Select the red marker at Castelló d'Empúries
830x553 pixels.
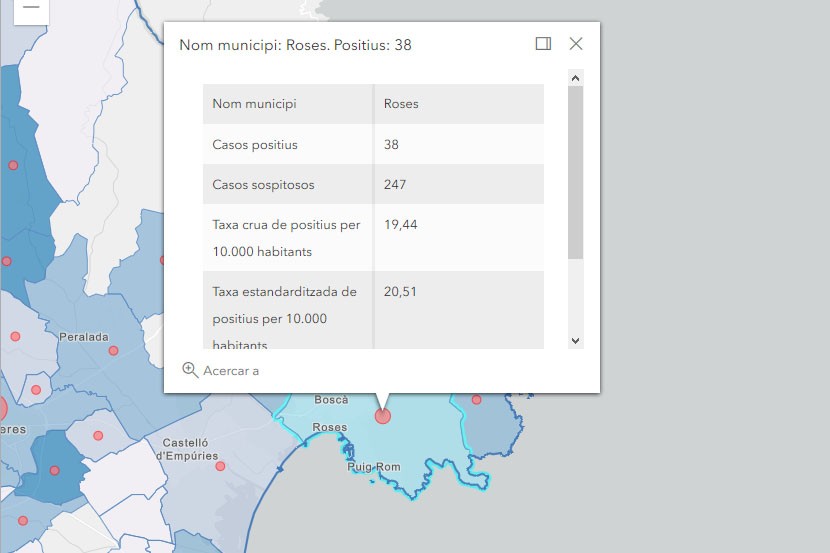point(220,466)
